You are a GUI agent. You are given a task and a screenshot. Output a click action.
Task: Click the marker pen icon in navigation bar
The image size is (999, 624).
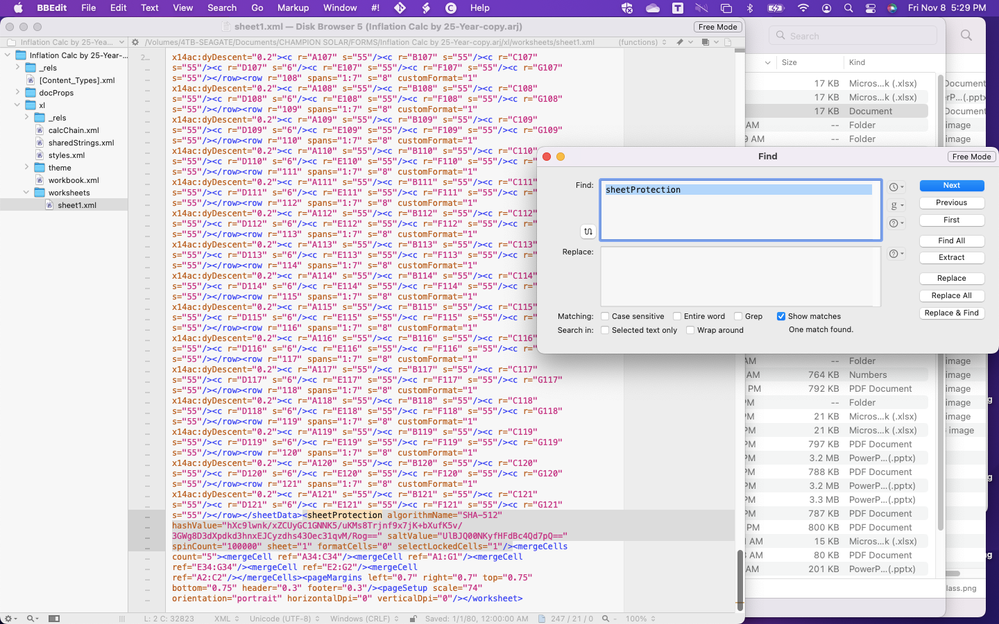point(681,42)
